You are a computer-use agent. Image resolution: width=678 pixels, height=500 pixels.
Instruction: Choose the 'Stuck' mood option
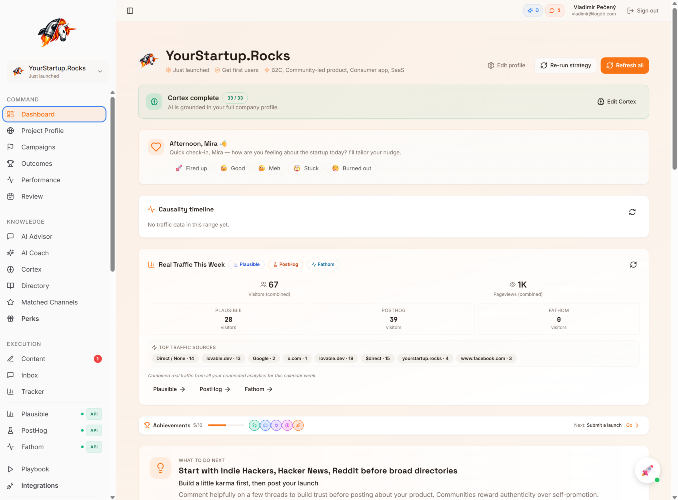pyautogui.click(x=306, y=168)
